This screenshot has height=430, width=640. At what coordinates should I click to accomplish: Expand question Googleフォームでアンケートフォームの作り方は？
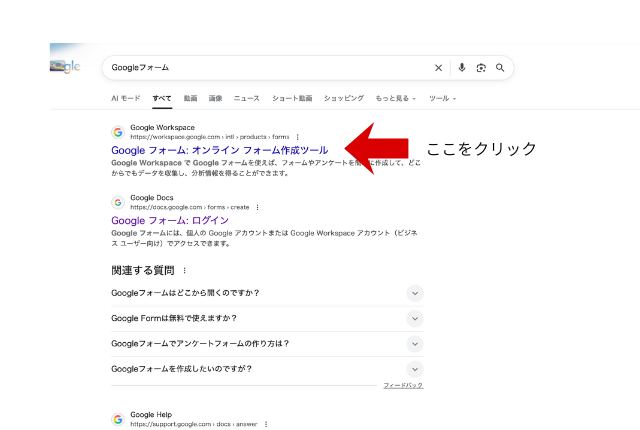click(267, 344)
